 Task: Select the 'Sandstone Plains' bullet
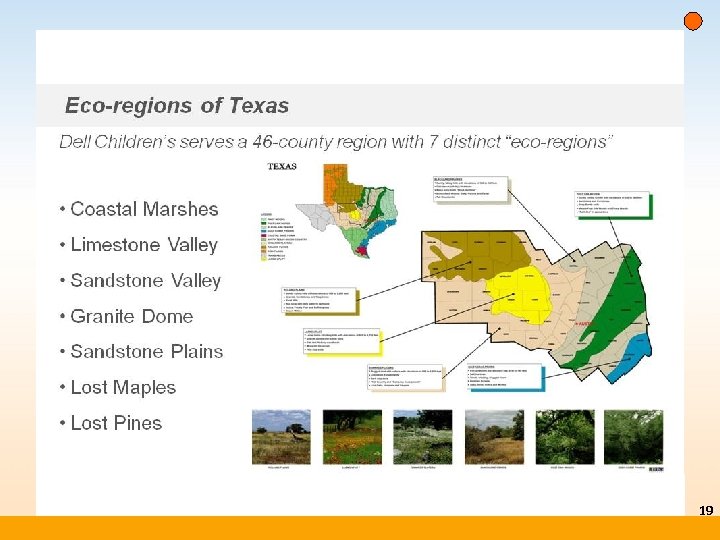click(141, 352)
